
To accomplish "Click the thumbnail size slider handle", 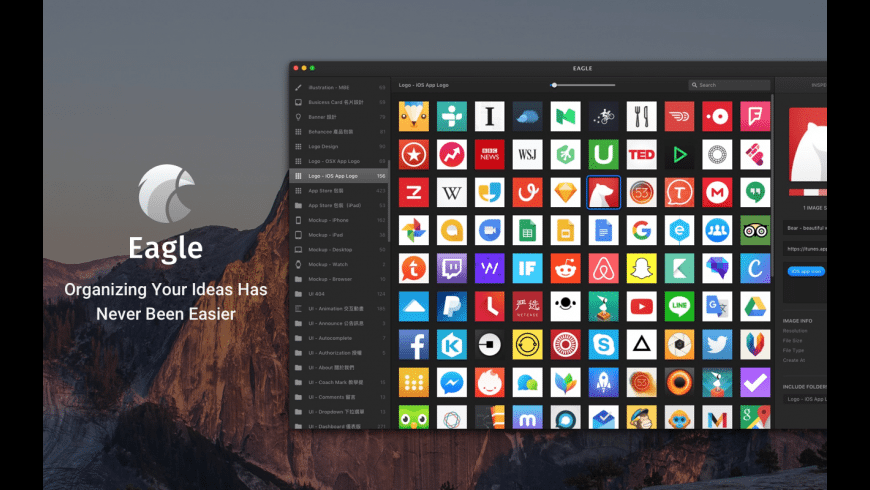I will [554, 85].
